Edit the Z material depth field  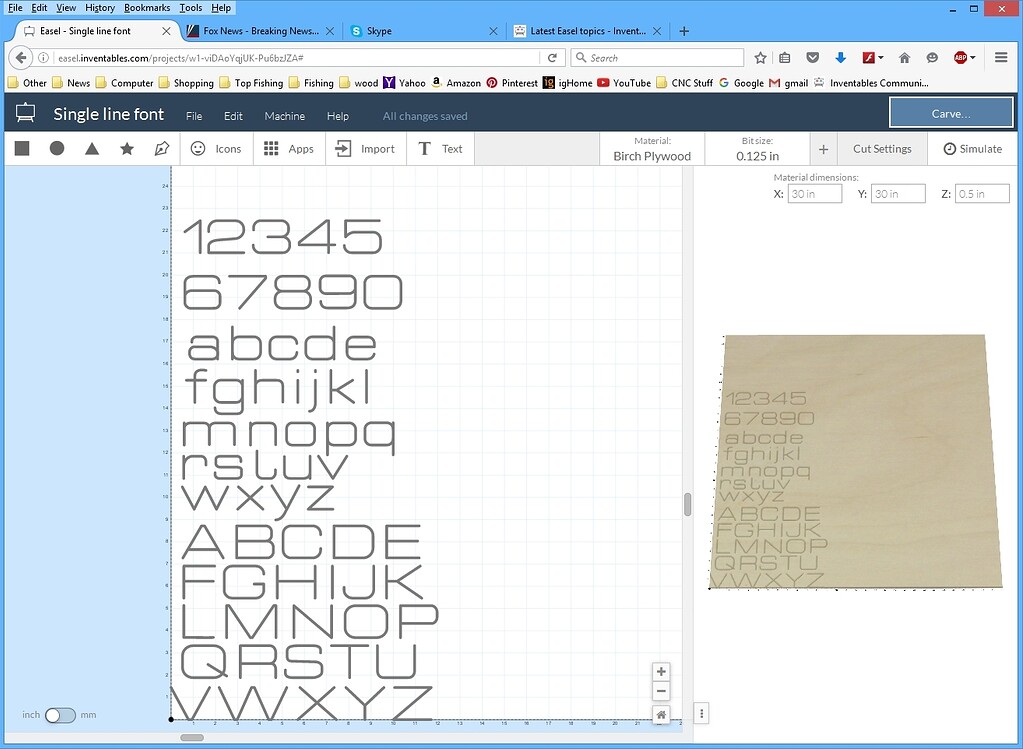(x=981, y=193)
